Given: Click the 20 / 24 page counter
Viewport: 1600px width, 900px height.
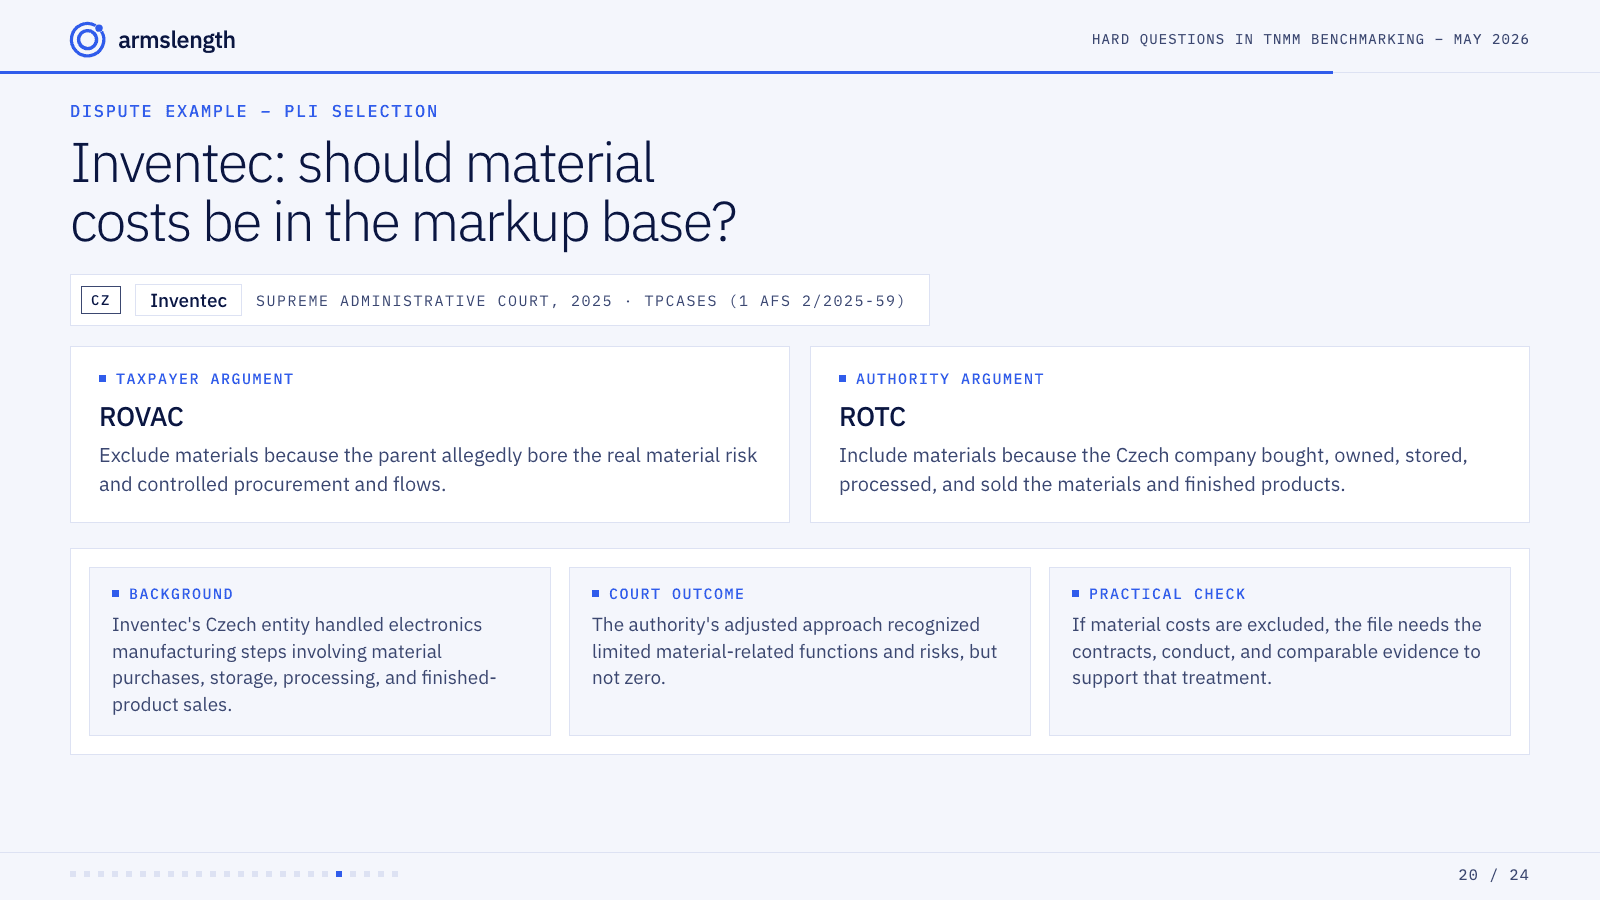Looking at the screenshot, I should point(1493,875).
